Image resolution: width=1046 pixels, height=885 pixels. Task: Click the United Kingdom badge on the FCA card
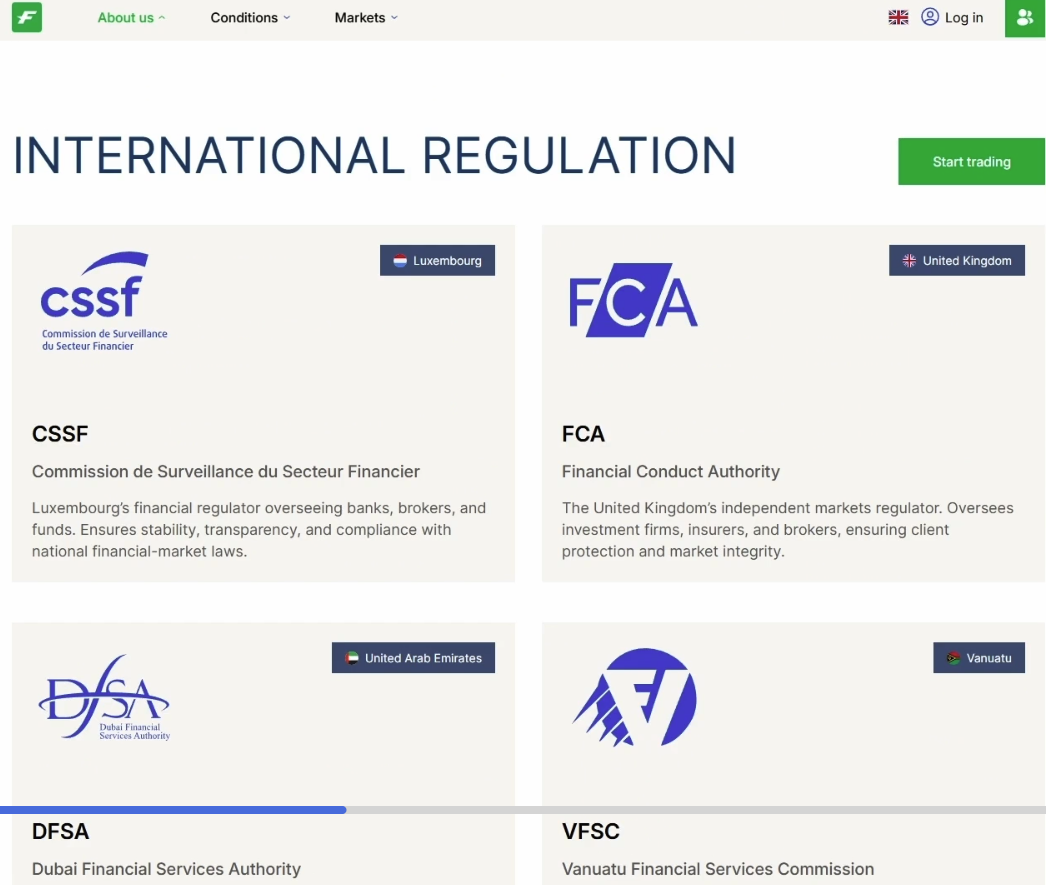click(x=956, y=260)
